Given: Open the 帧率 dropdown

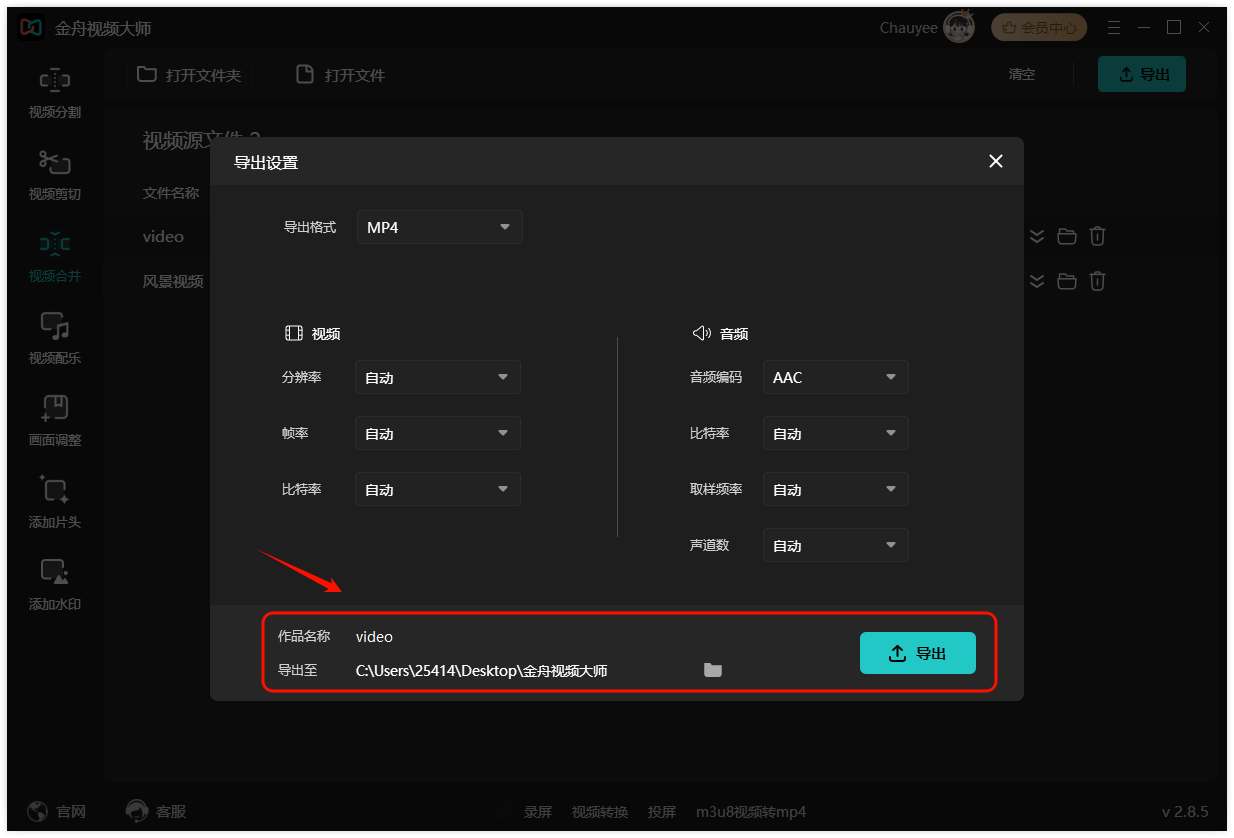Looking at the screenshot, I should 438,434.
